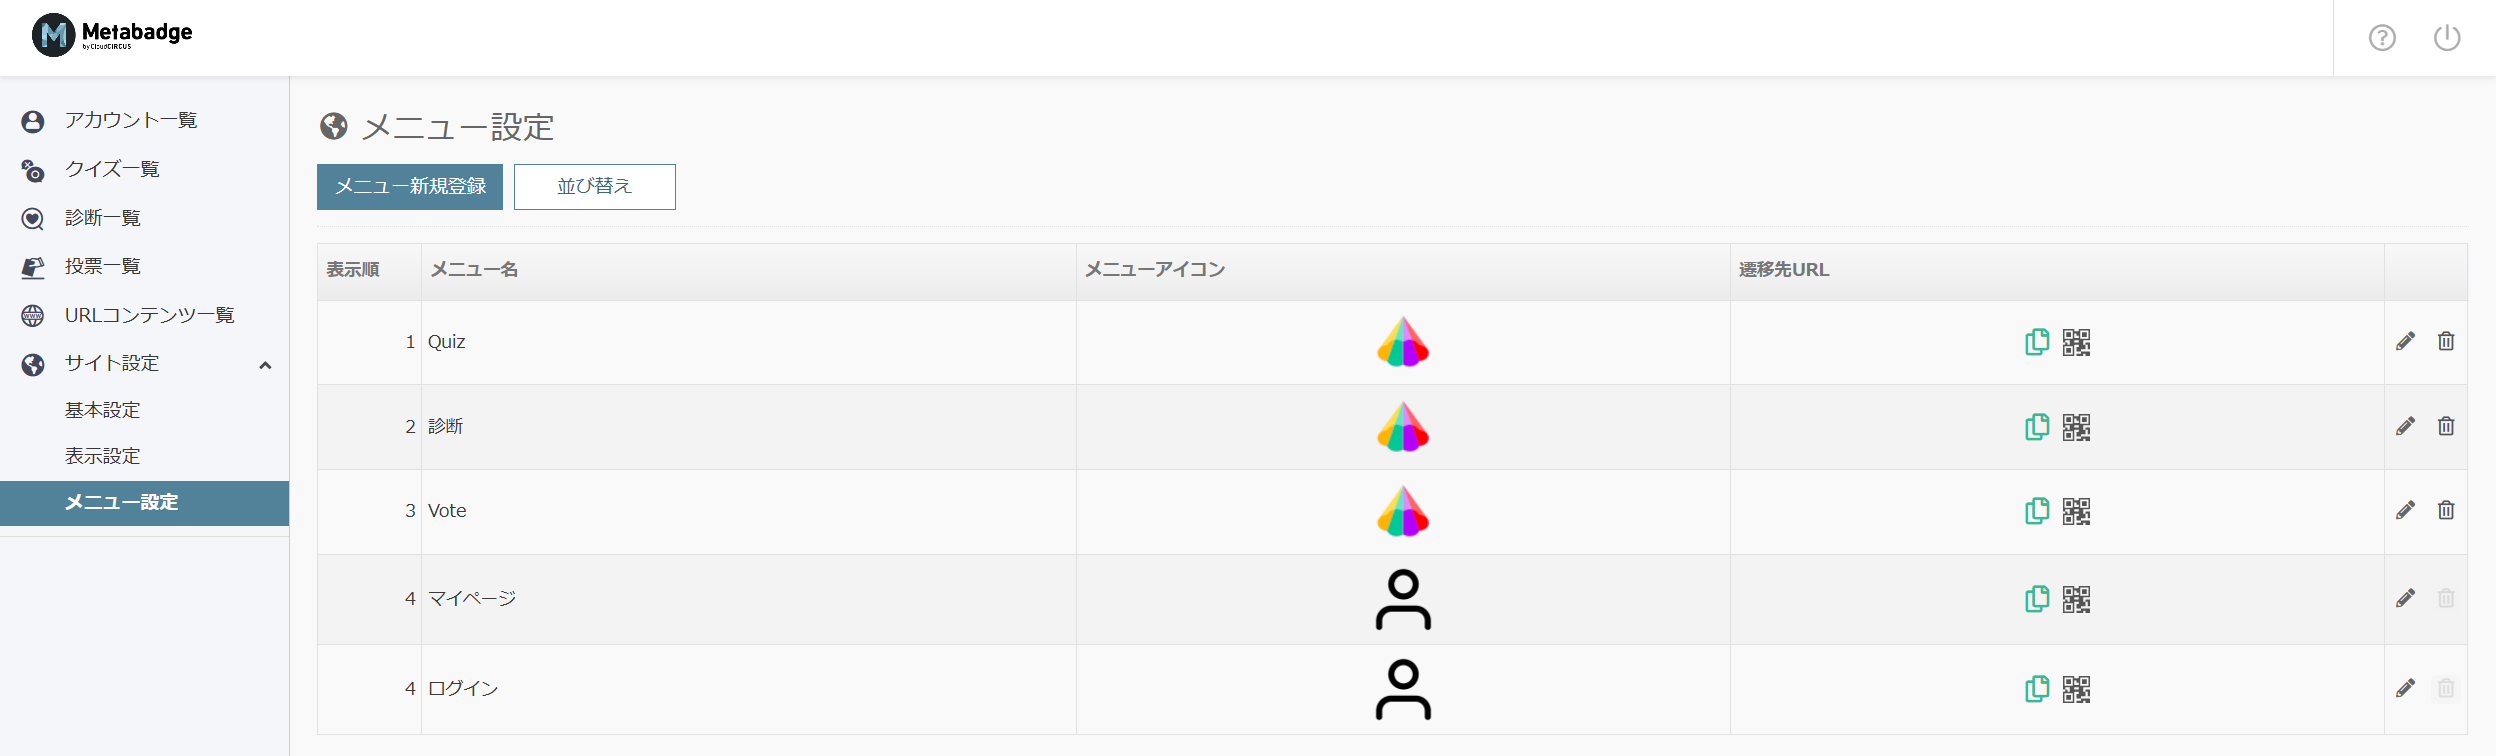Collapse the サイト設定 section in the sidebar
Image resolution: width=2496 pixels, height=756 pixels.
coord(266,364)
